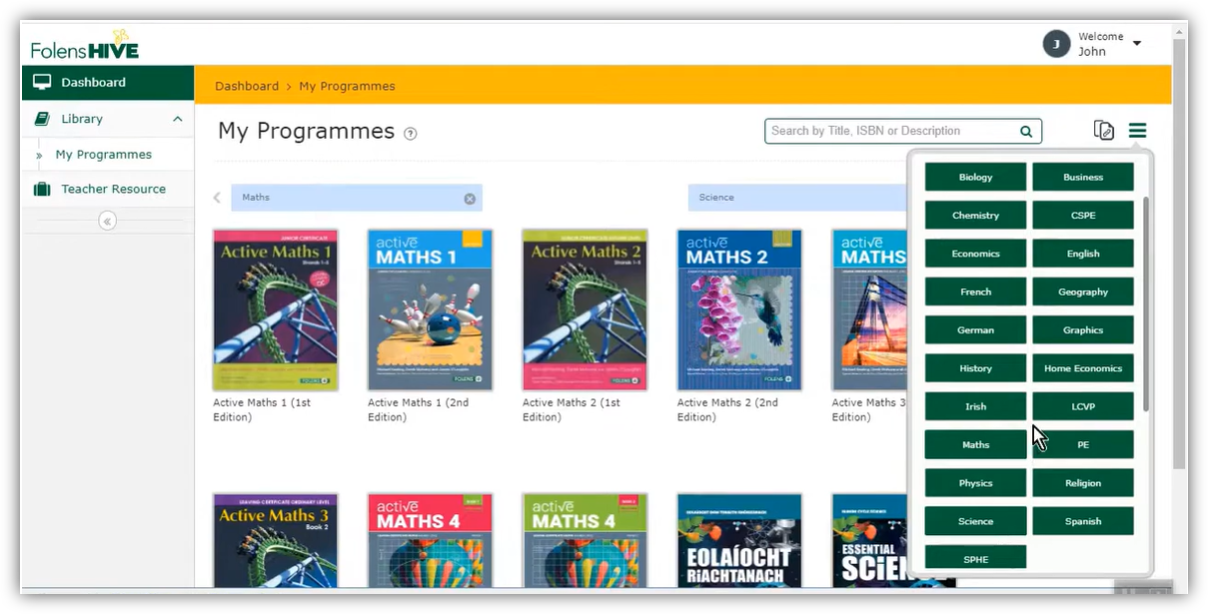Click the My Programmes breadcrumb
Image resolution: width=1208 pixels, height=614 pixels.
347,86
